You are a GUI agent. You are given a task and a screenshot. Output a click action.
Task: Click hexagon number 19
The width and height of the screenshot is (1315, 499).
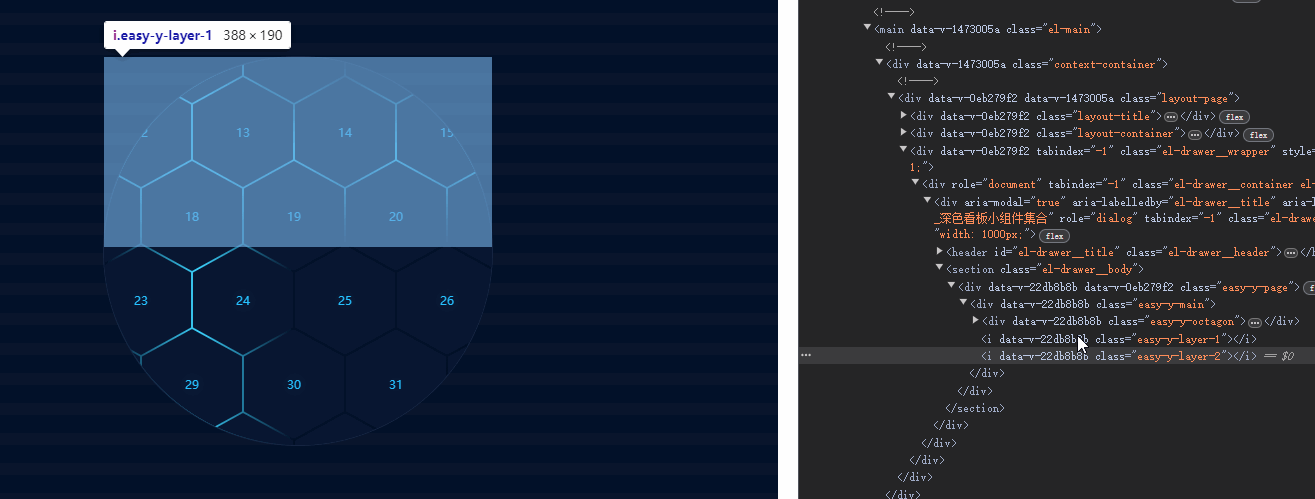coord(294,216)
